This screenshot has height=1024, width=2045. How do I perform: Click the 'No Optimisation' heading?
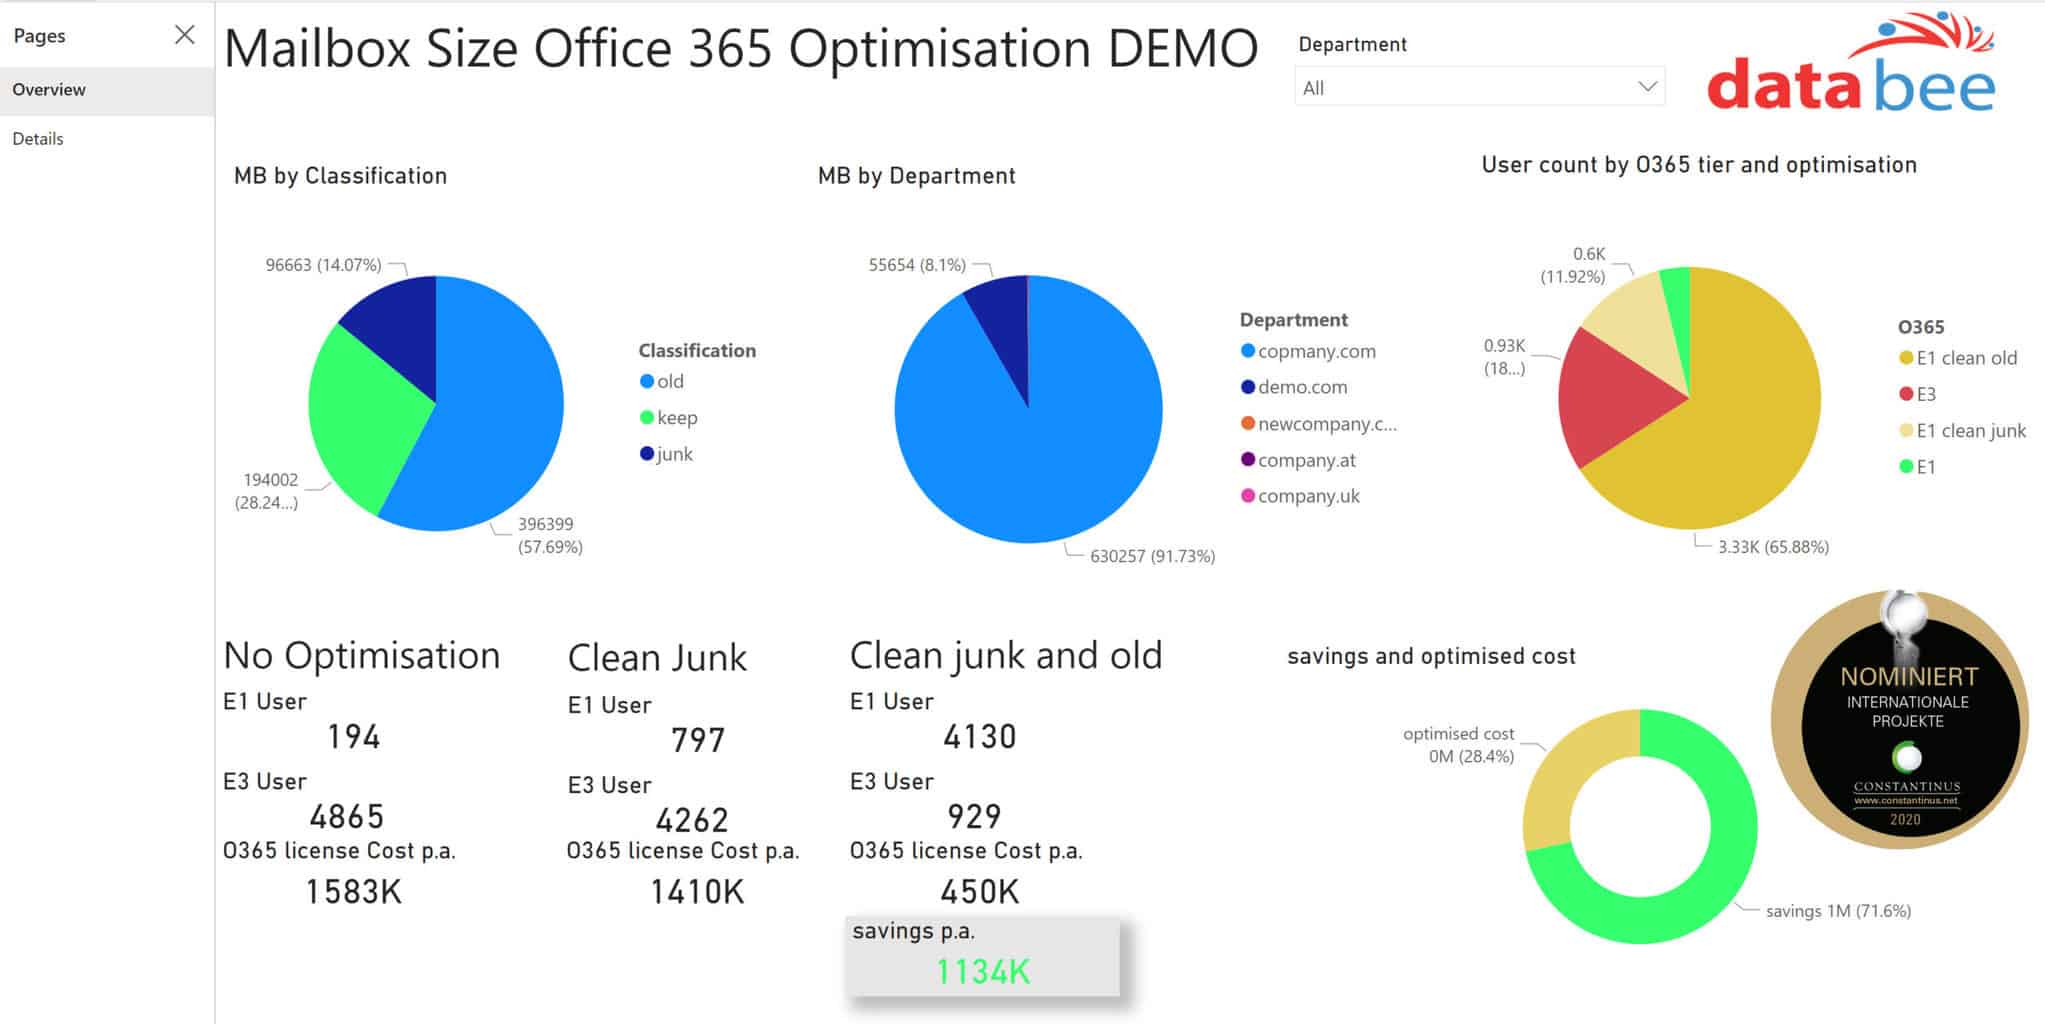(x=362, y=656)
